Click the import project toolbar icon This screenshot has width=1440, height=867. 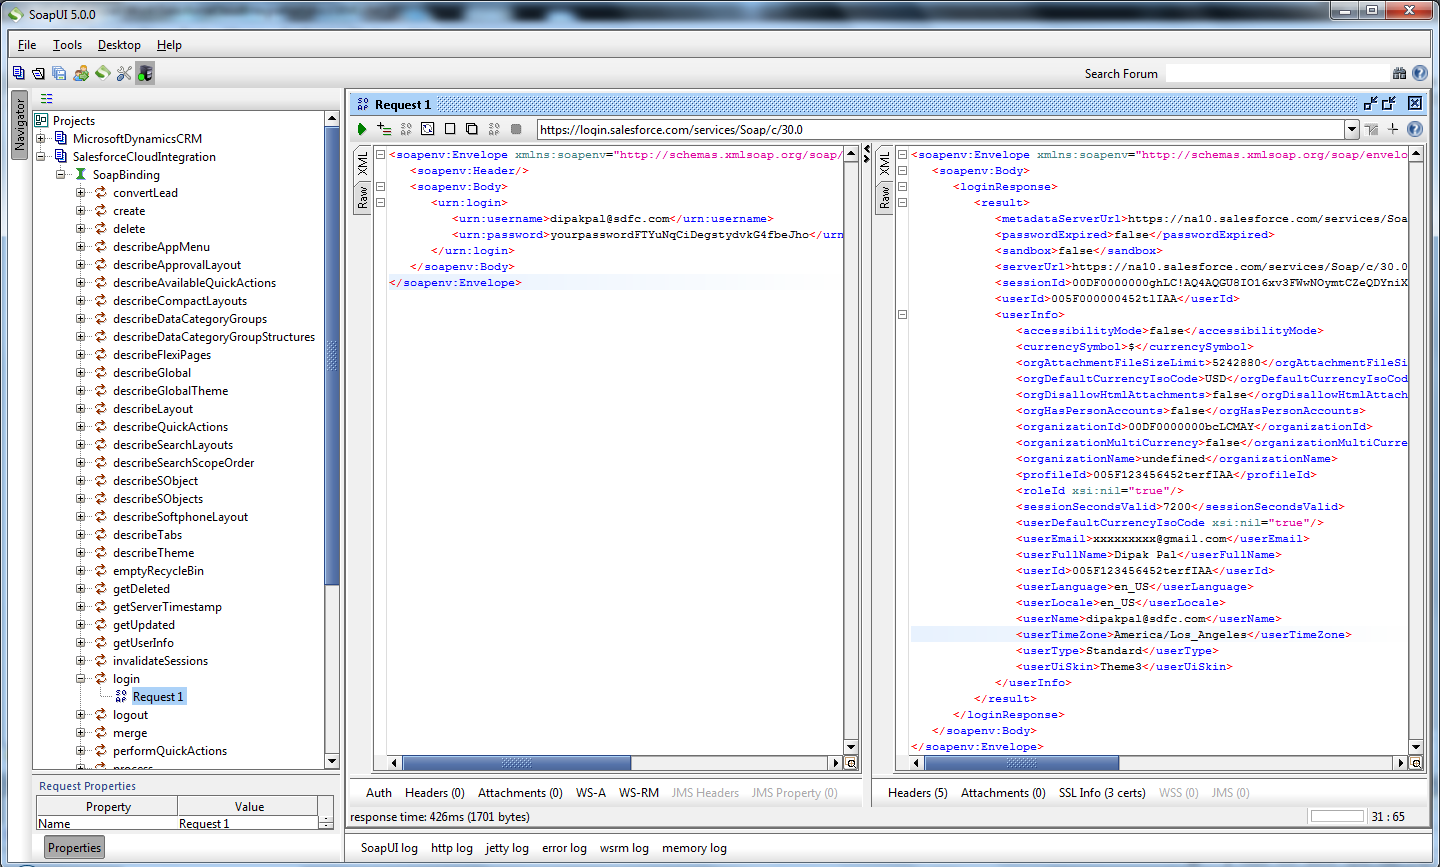click(38, 73)
